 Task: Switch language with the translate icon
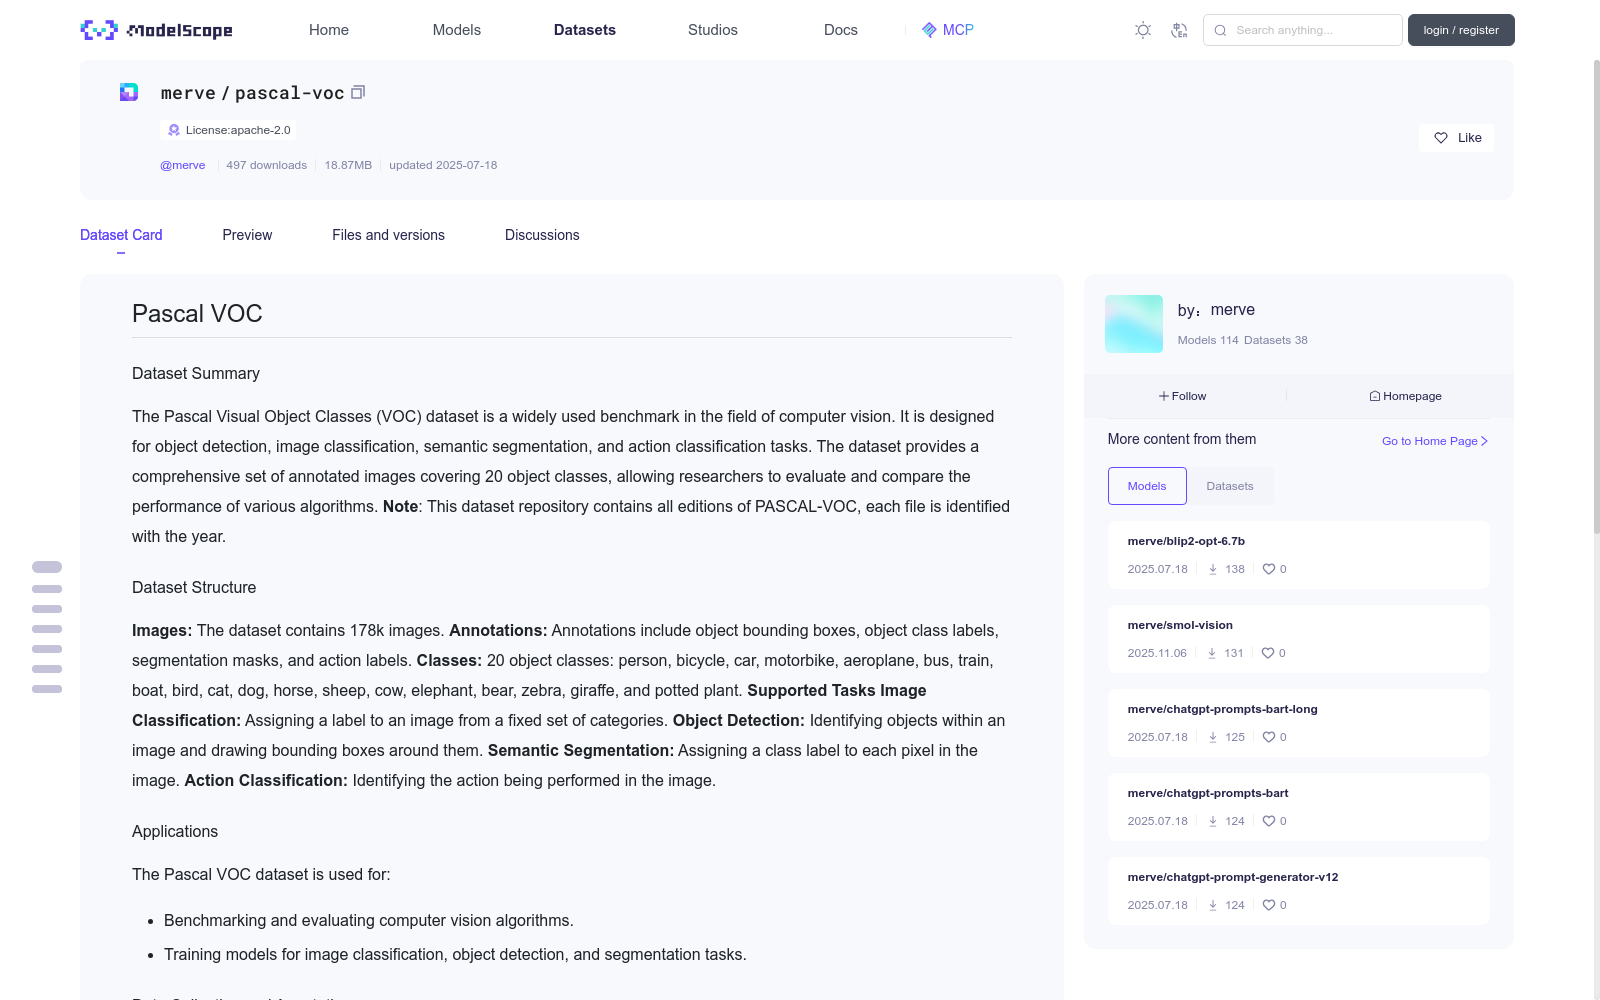(1179, 30)
